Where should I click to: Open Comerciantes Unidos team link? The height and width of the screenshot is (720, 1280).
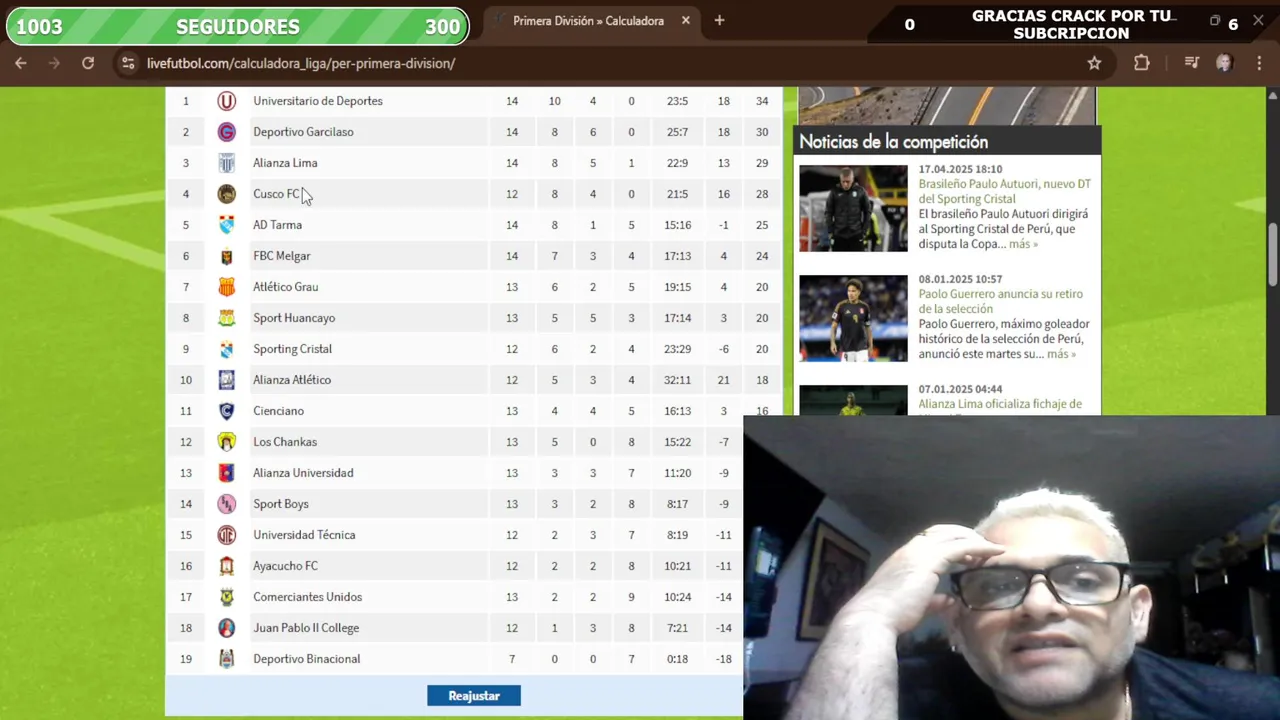point(308,597)
